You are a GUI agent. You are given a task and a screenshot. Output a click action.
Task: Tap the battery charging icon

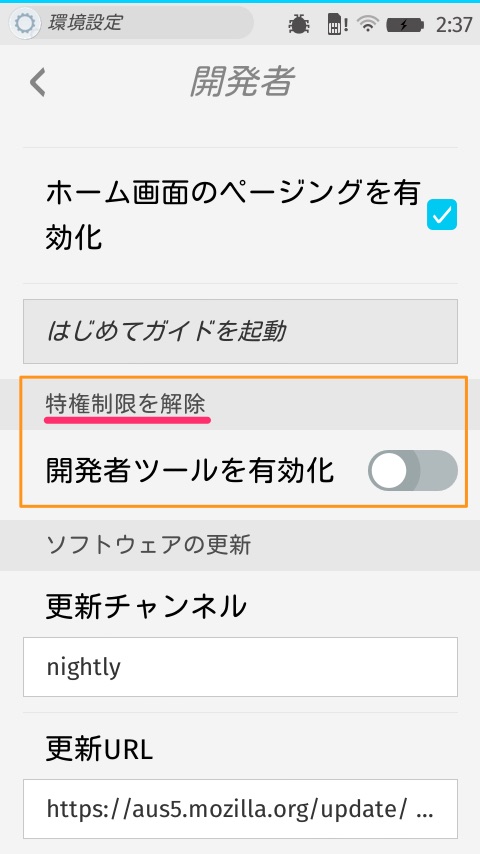click(x=404, y=25)
